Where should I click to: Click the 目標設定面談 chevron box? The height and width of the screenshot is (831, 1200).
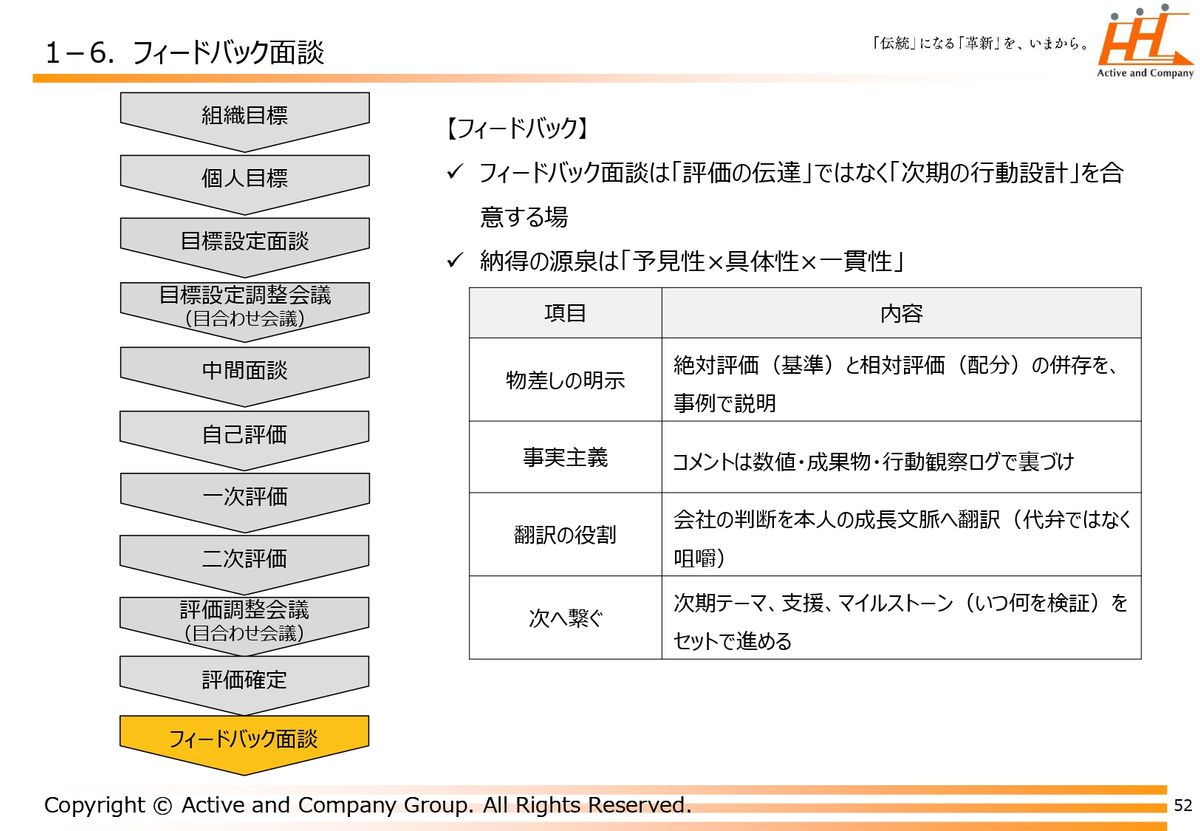(x=244, y=241)
